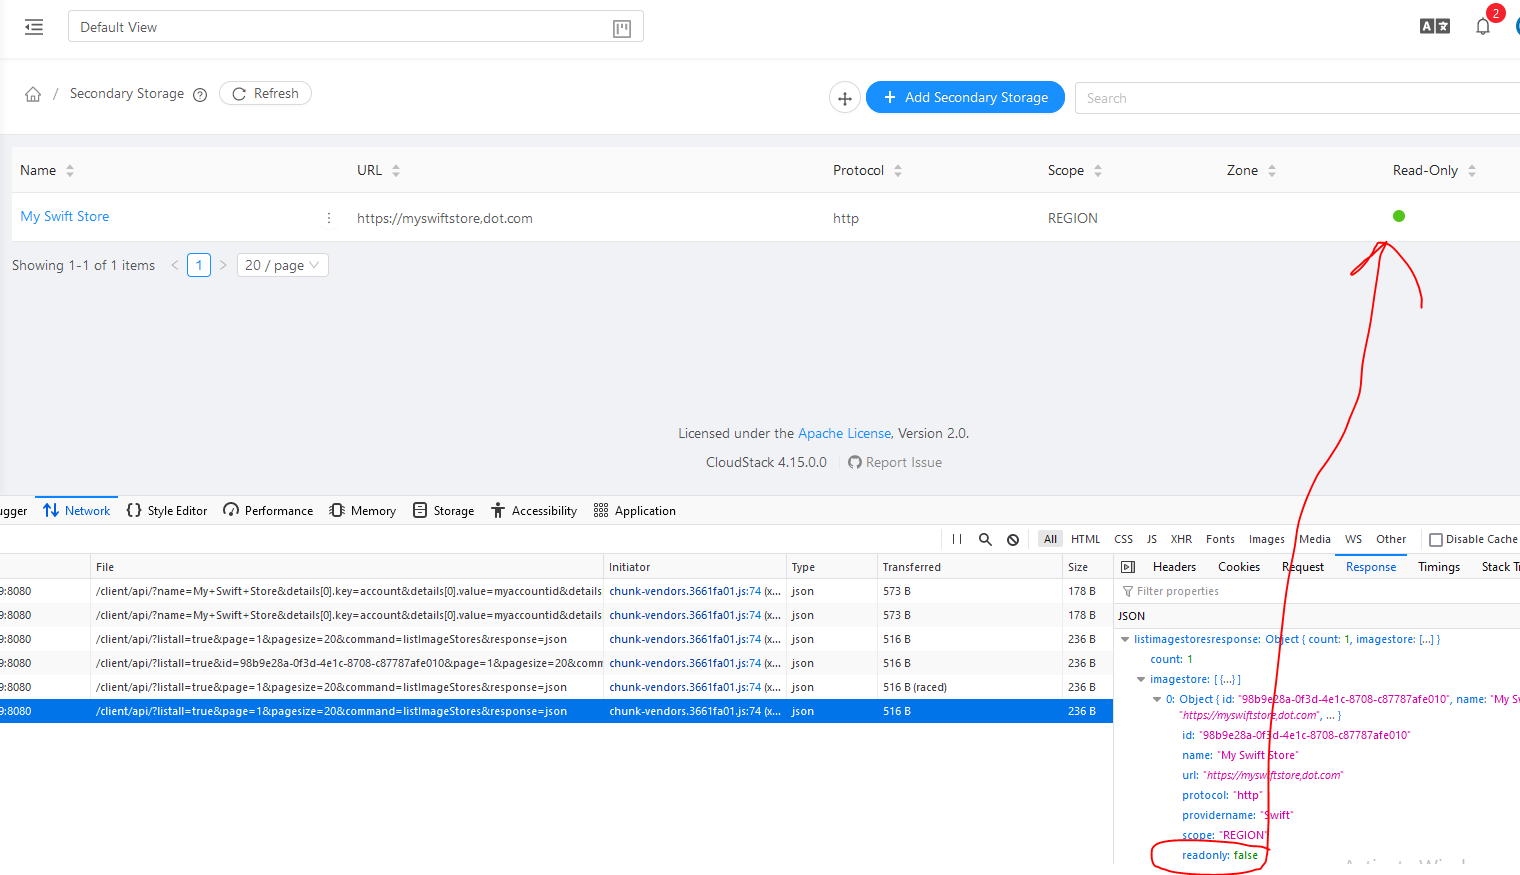Collapse listimagestoresresponse JSON node

pyautogui.click(x=1125, y=639)
